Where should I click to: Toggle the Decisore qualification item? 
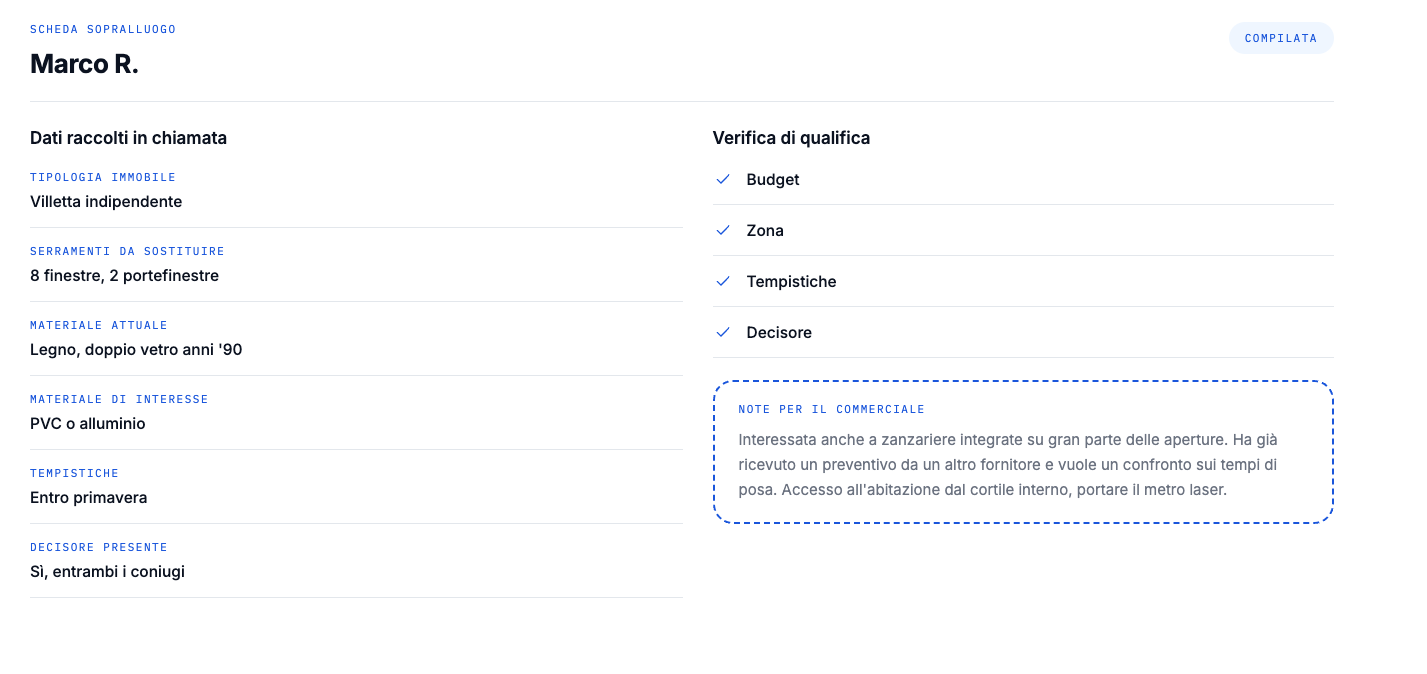(x=1023, y=333)
